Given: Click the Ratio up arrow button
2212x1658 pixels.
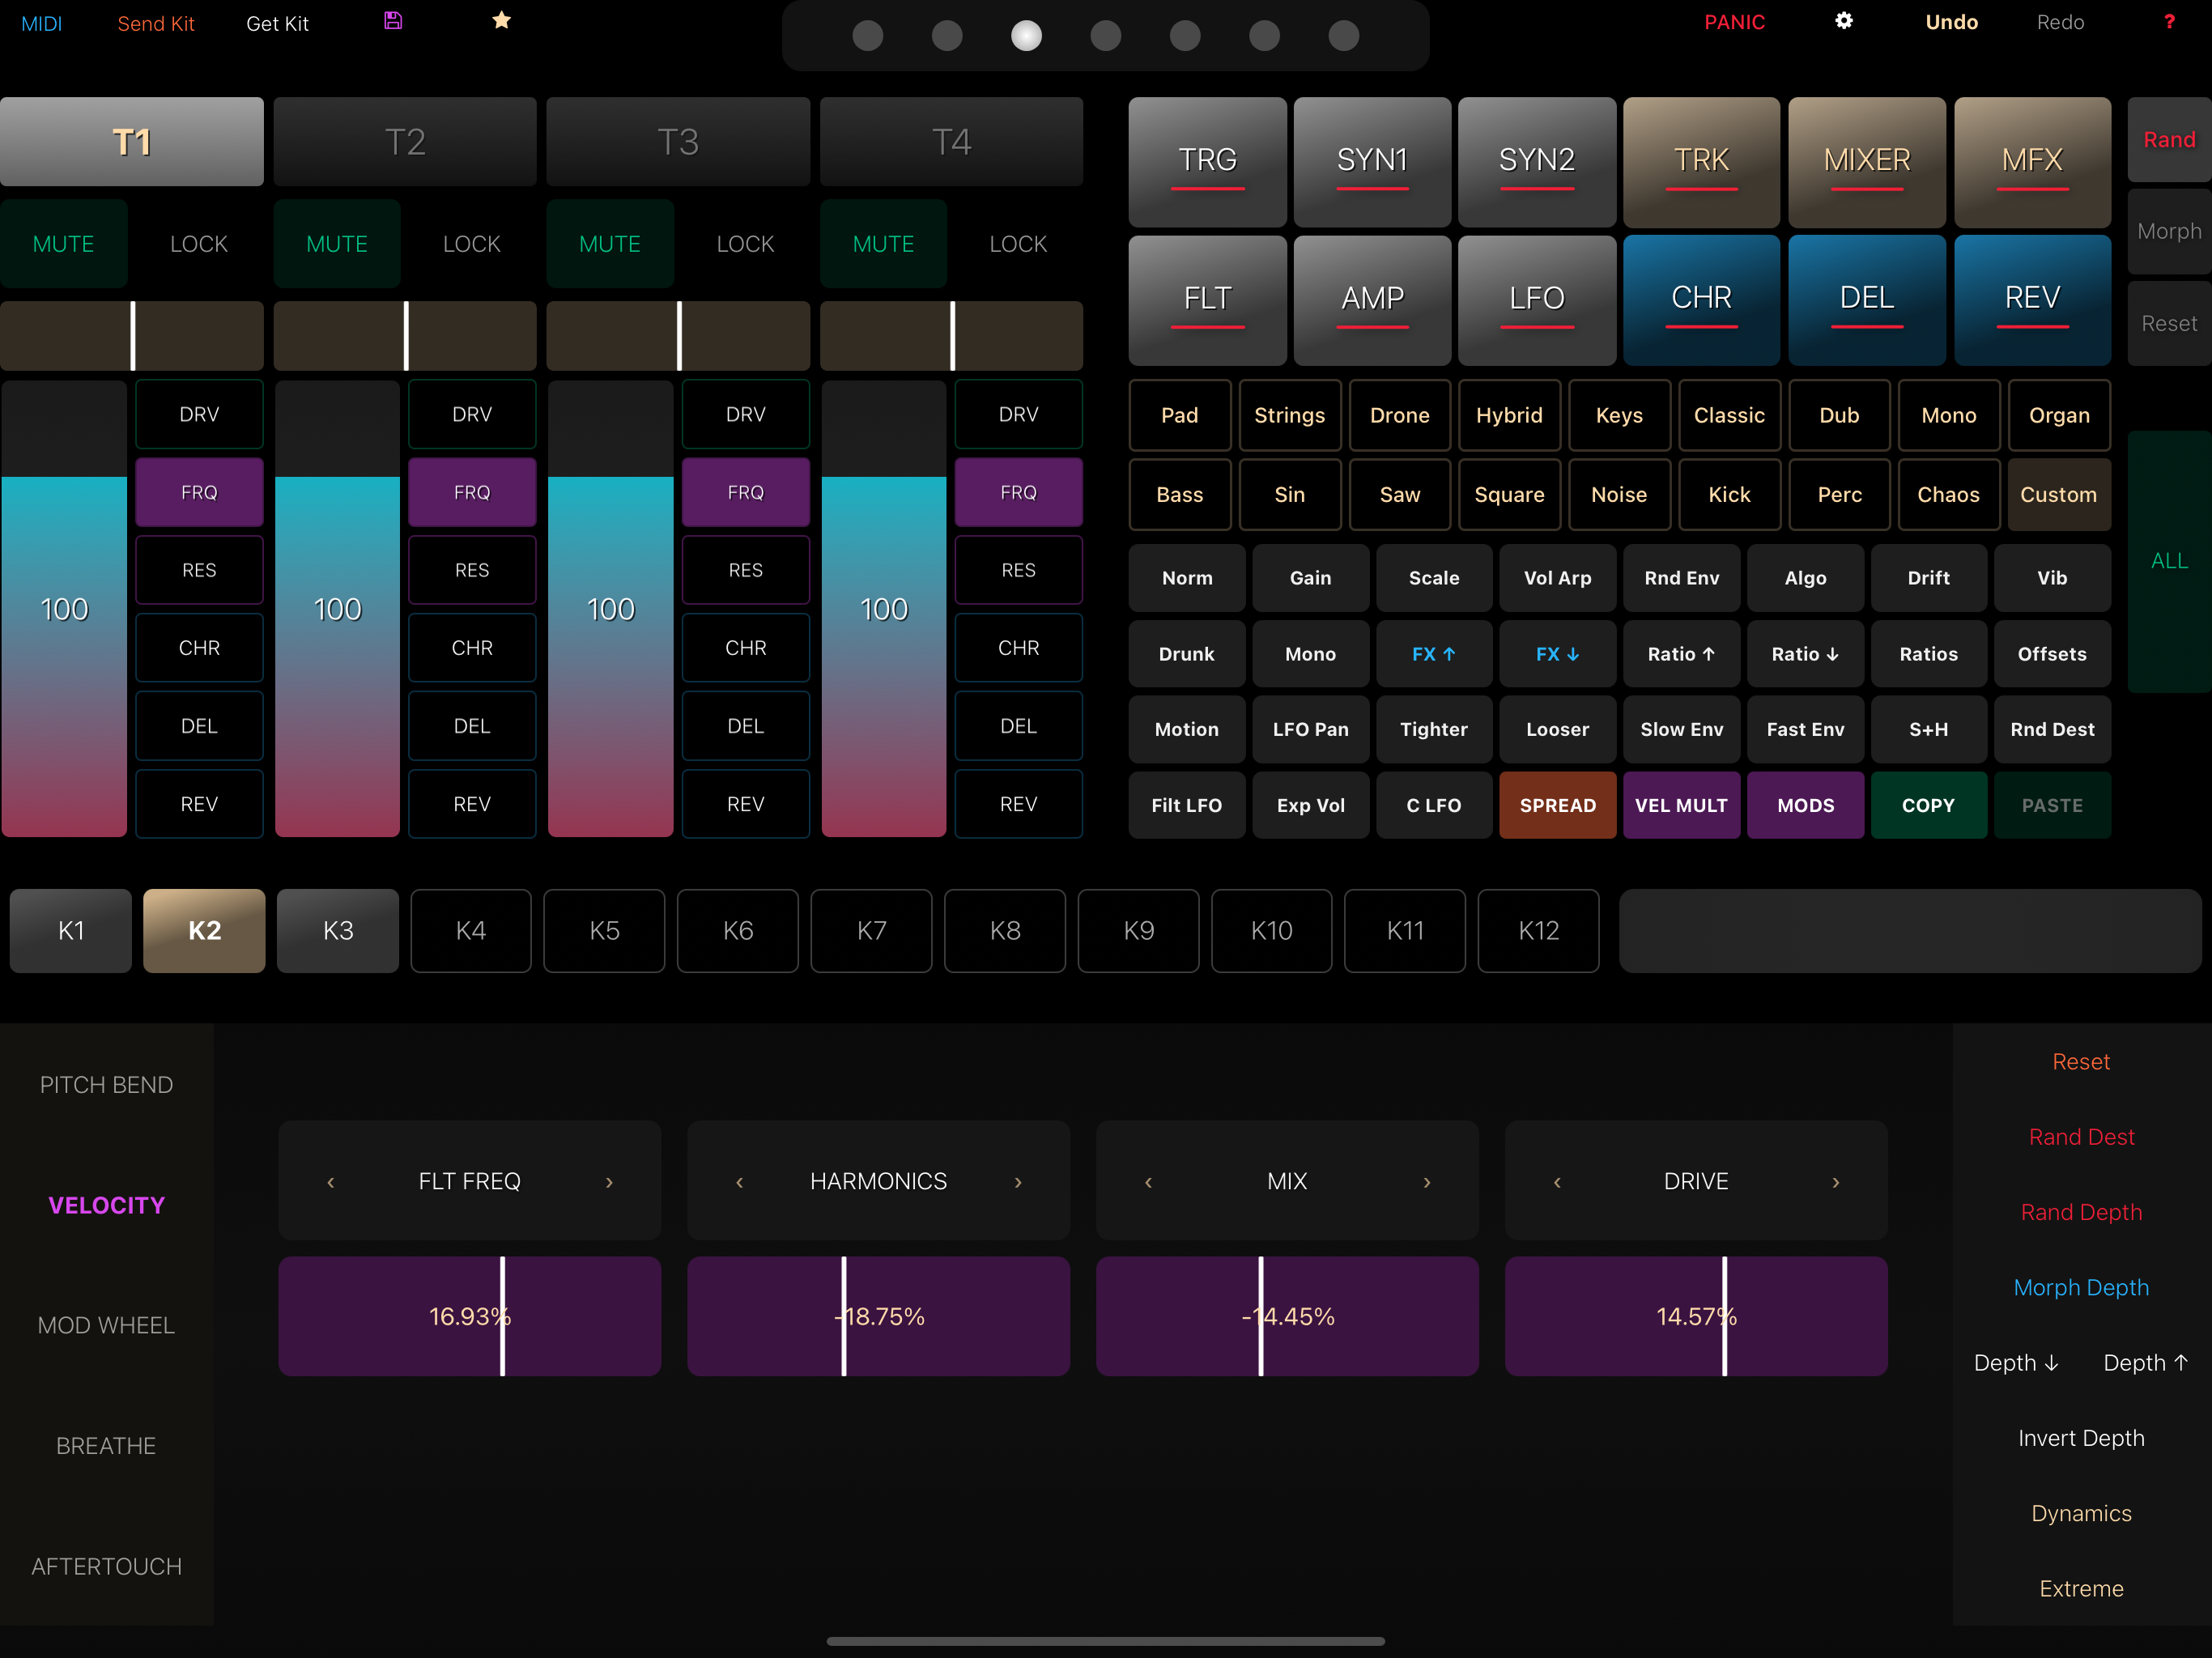Looking at the screenshot, I should (x=1681, y=654).
